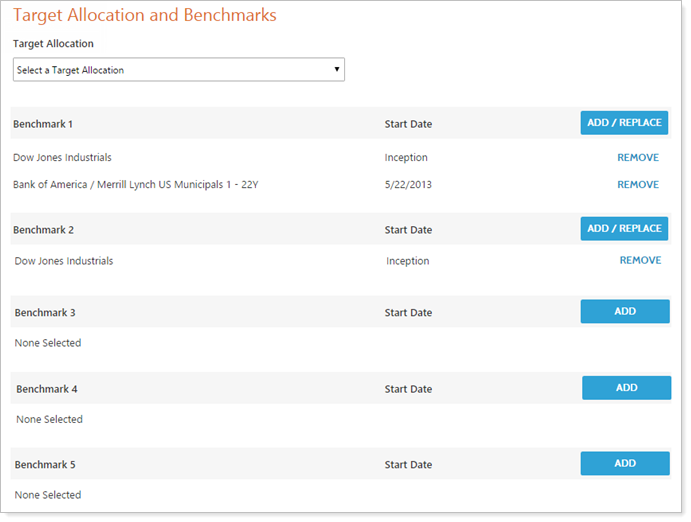Screen dimensions: 691x522
Task: Click the Target Allocation and Benchmarks title
Action: 145,16
